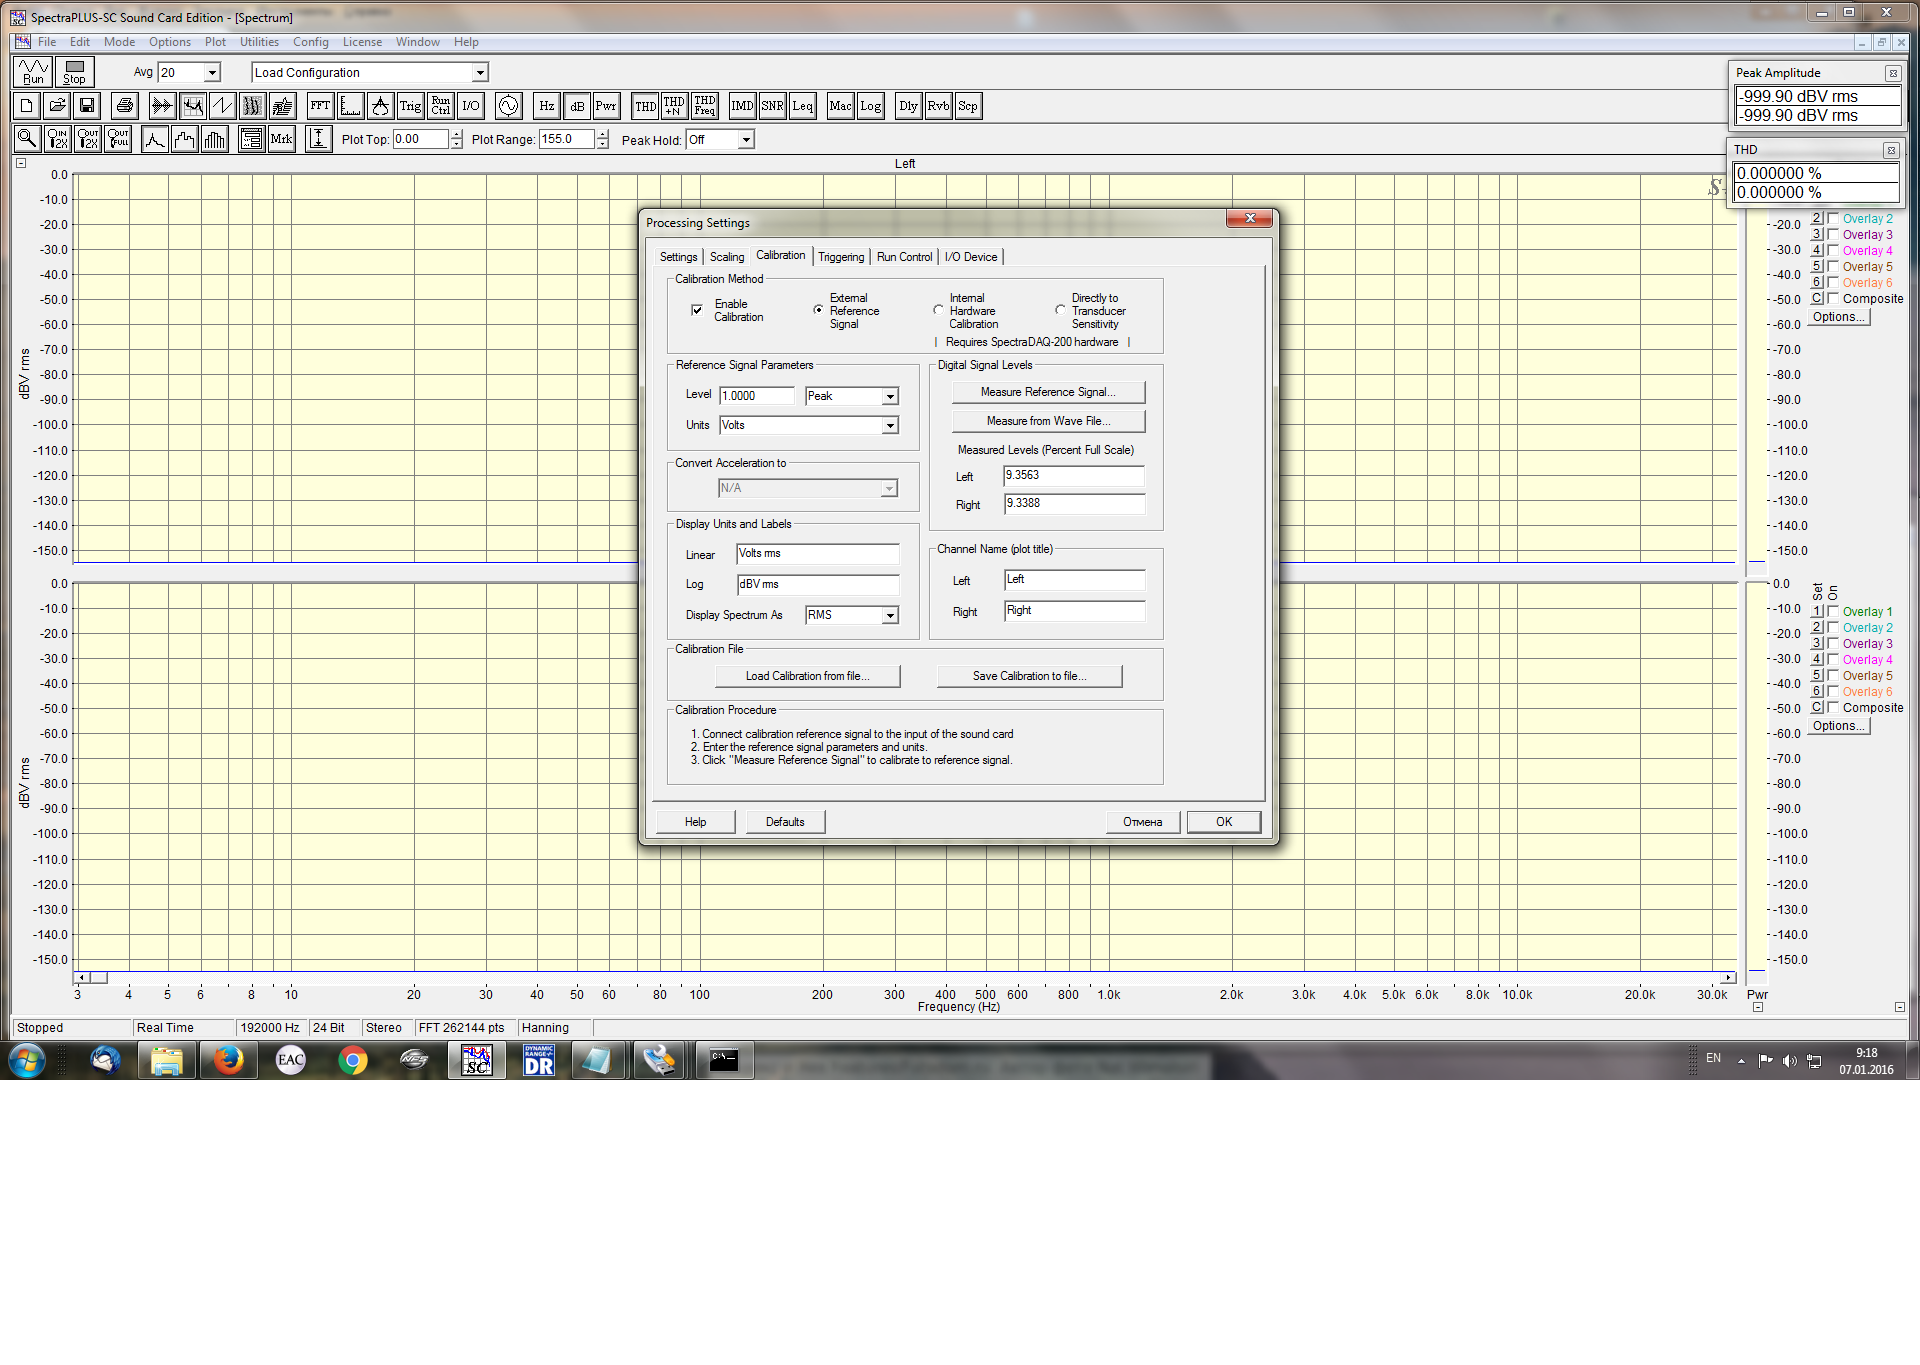
Task: Click the Run analyzer button
Action: pos(33,72)
